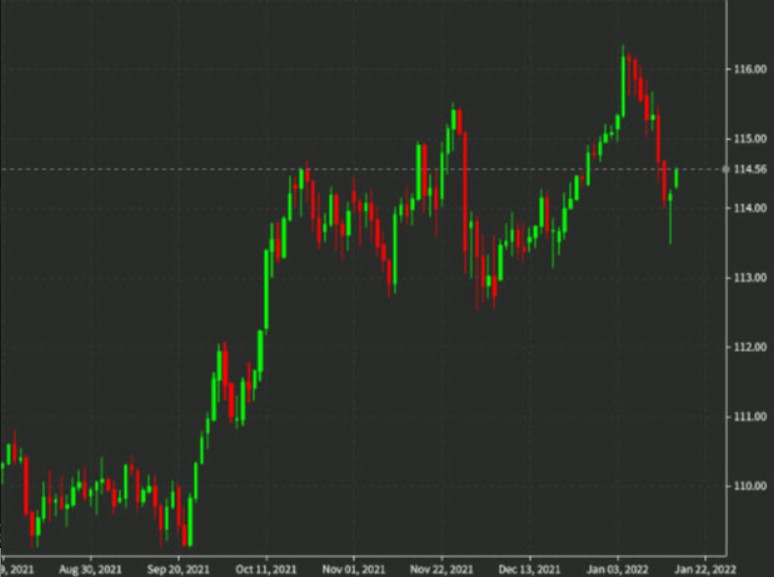
Task: Click the tallest green candle above 116.00
Action: tap(623, 81)
